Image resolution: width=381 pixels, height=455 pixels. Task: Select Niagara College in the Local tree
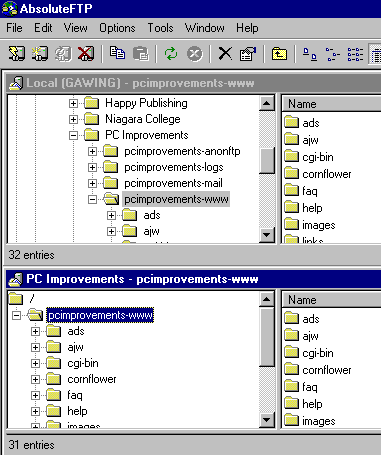coord(143,119)
